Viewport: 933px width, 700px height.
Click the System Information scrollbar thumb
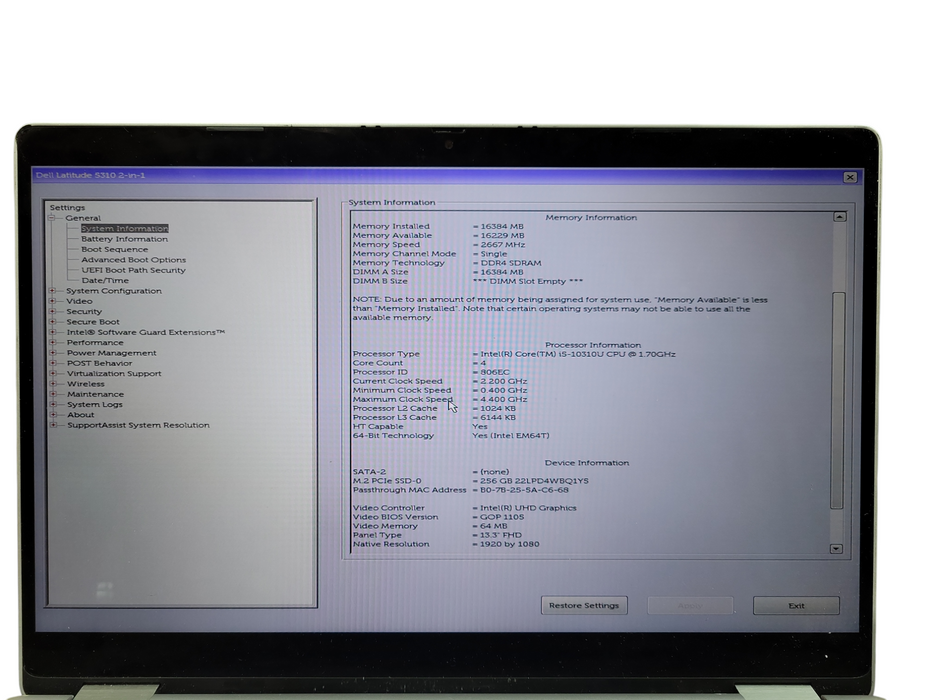point(838,400)
